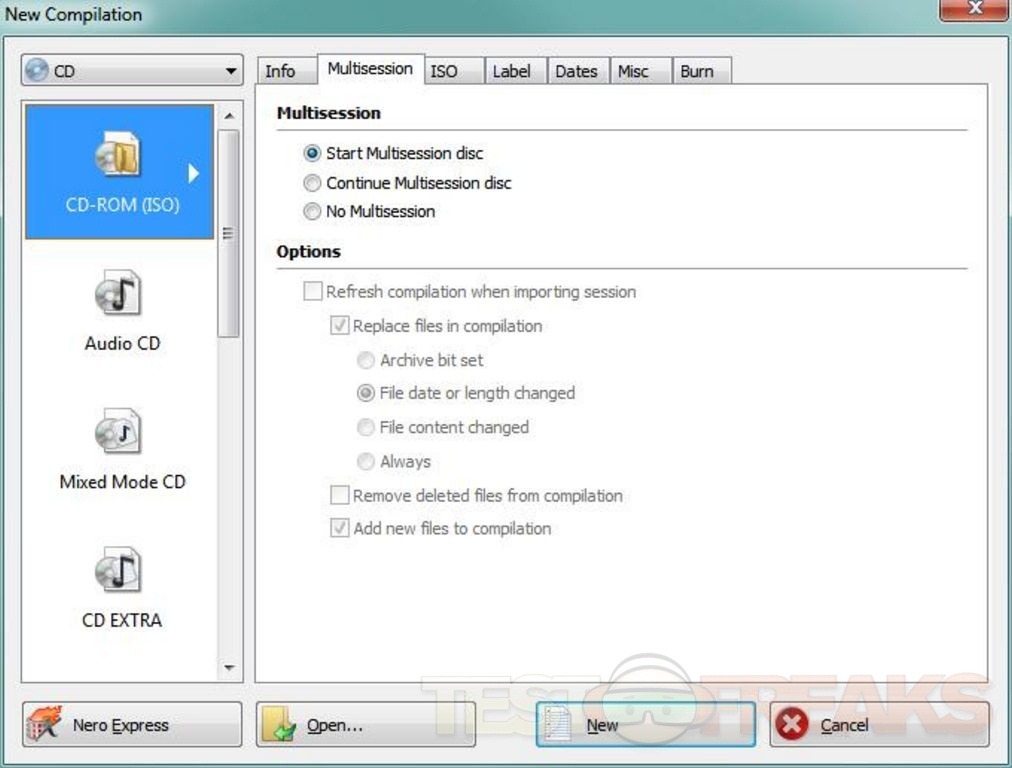Select Start Multisession disc option
This screenshot has height=768, width=1012.
click(x=312, y=154)
